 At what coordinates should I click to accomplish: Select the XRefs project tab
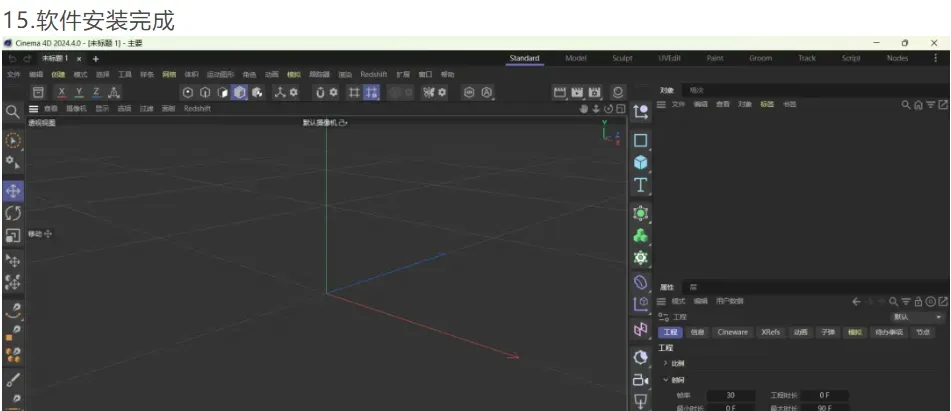(x=770, y=332)
